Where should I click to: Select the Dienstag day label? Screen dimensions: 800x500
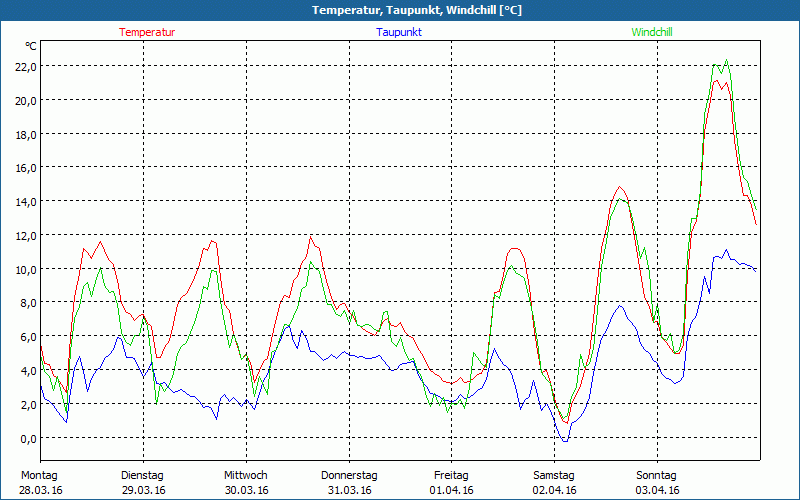coord(142,475)
